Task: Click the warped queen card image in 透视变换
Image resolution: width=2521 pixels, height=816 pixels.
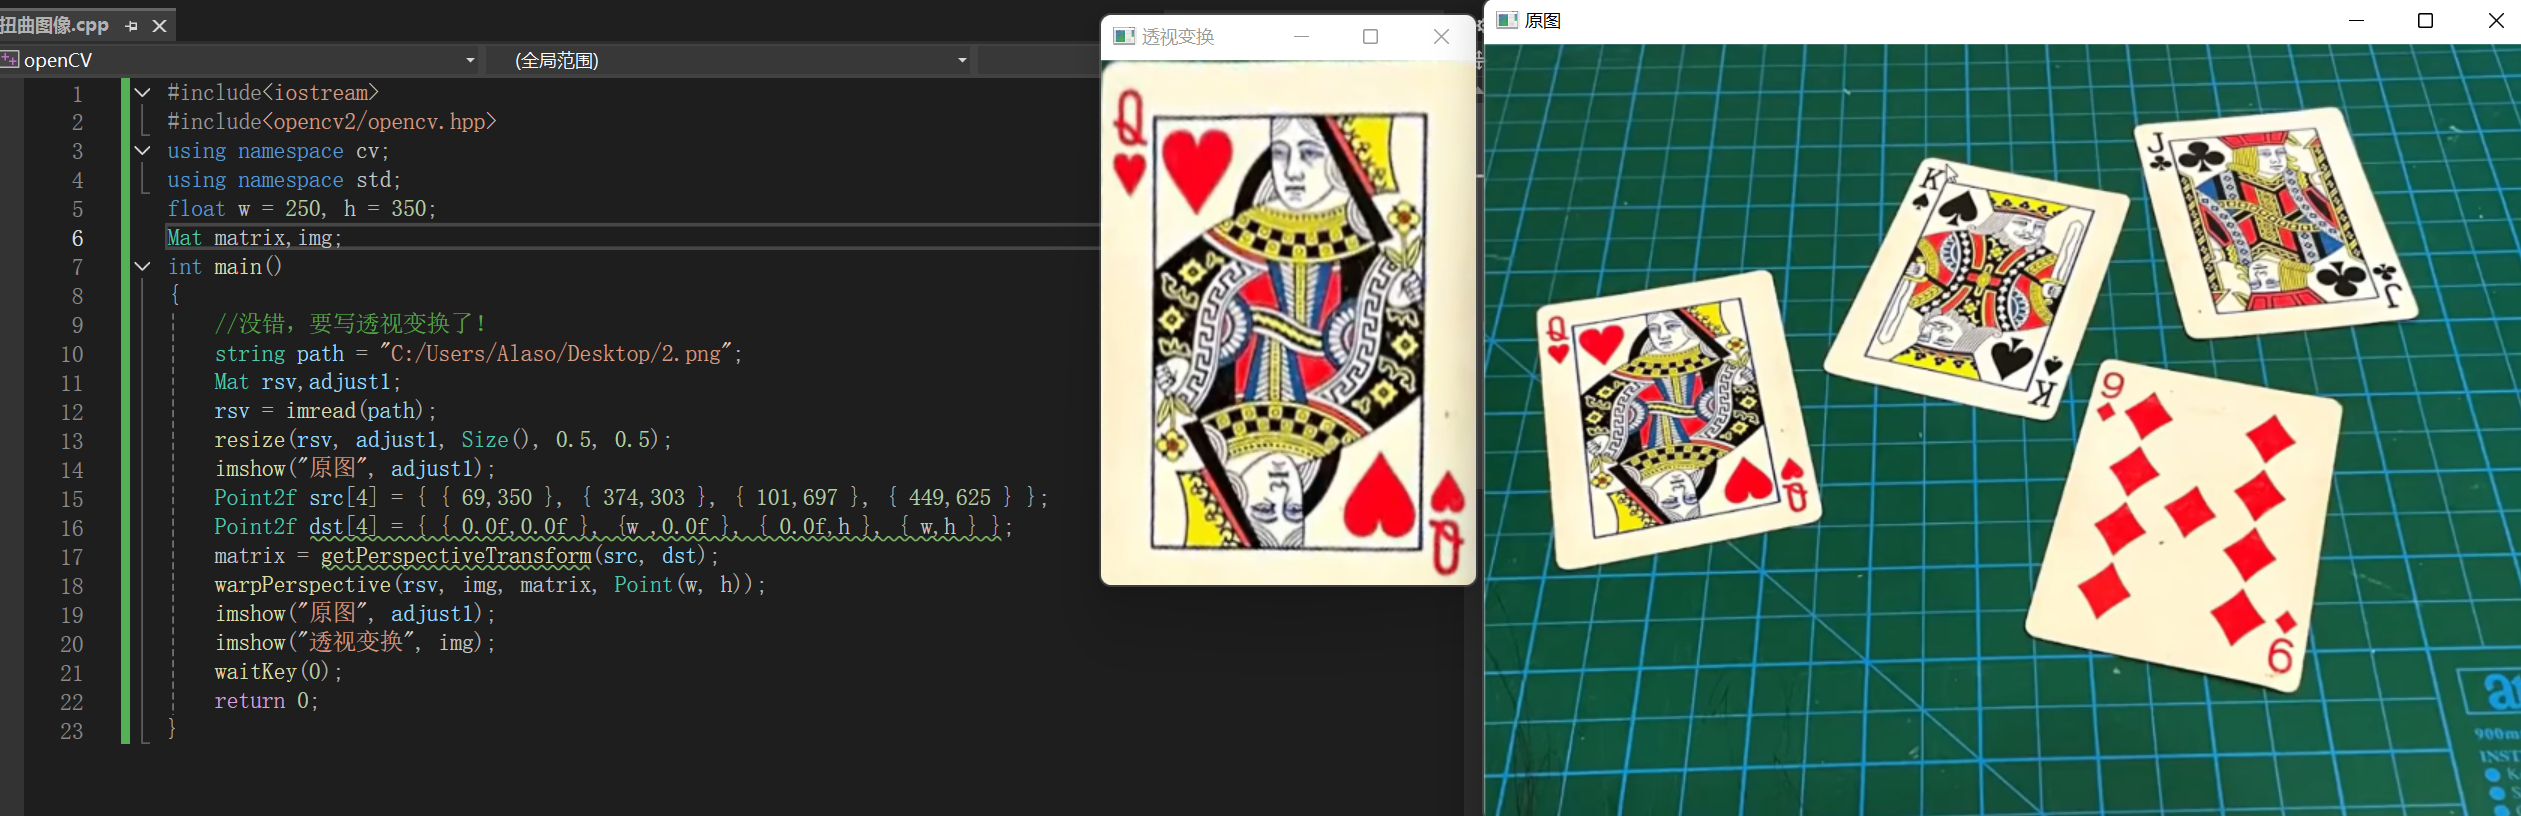Action: (x=1288, y=323)
